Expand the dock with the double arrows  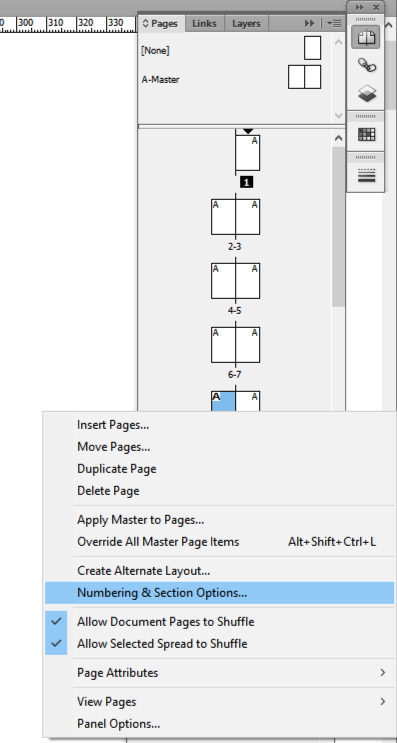(x=359, y=7)
